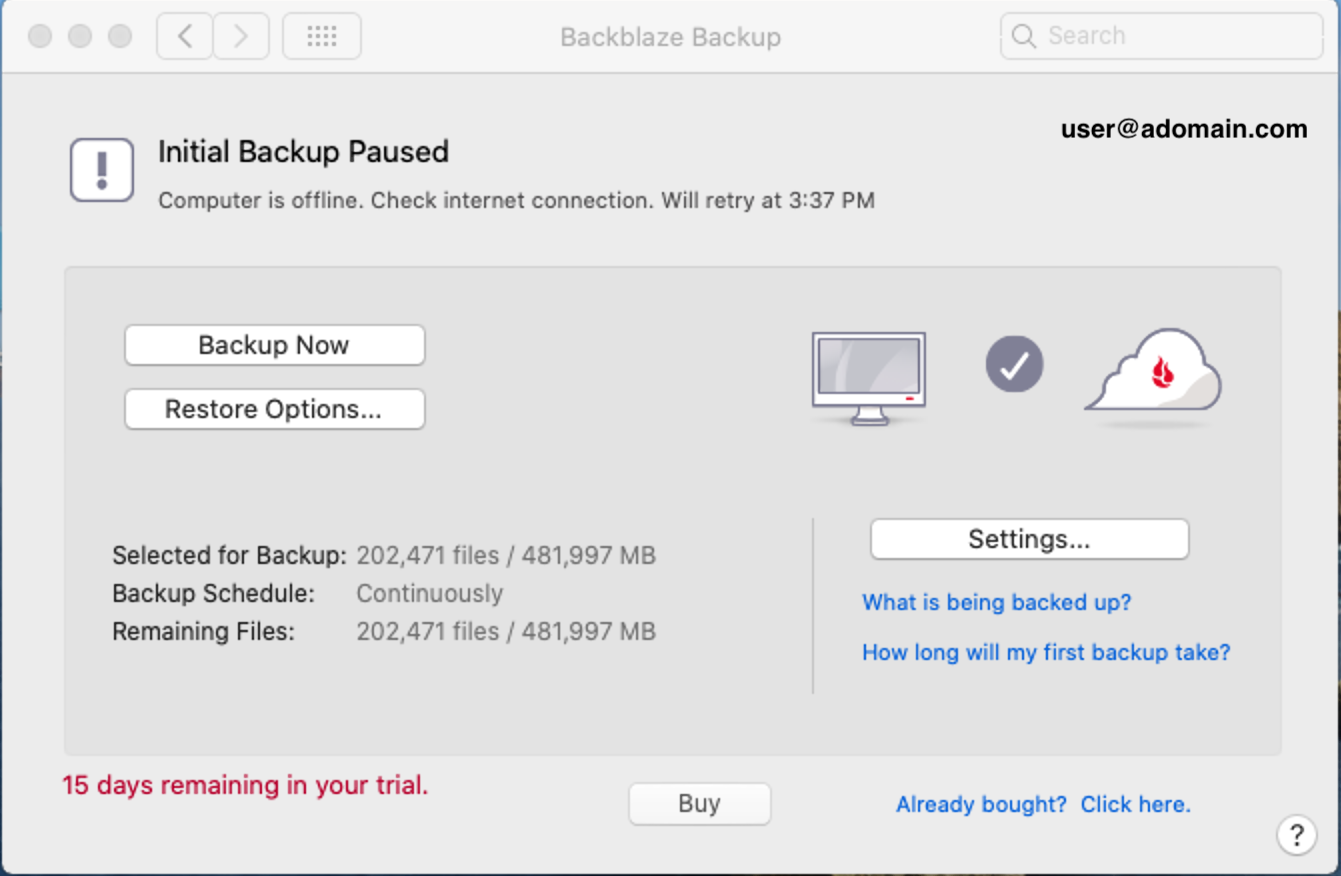Screen dimensions: 1341x876
Task: Click "Initial Backup Paused" heading
Action: tap(303, 152)
